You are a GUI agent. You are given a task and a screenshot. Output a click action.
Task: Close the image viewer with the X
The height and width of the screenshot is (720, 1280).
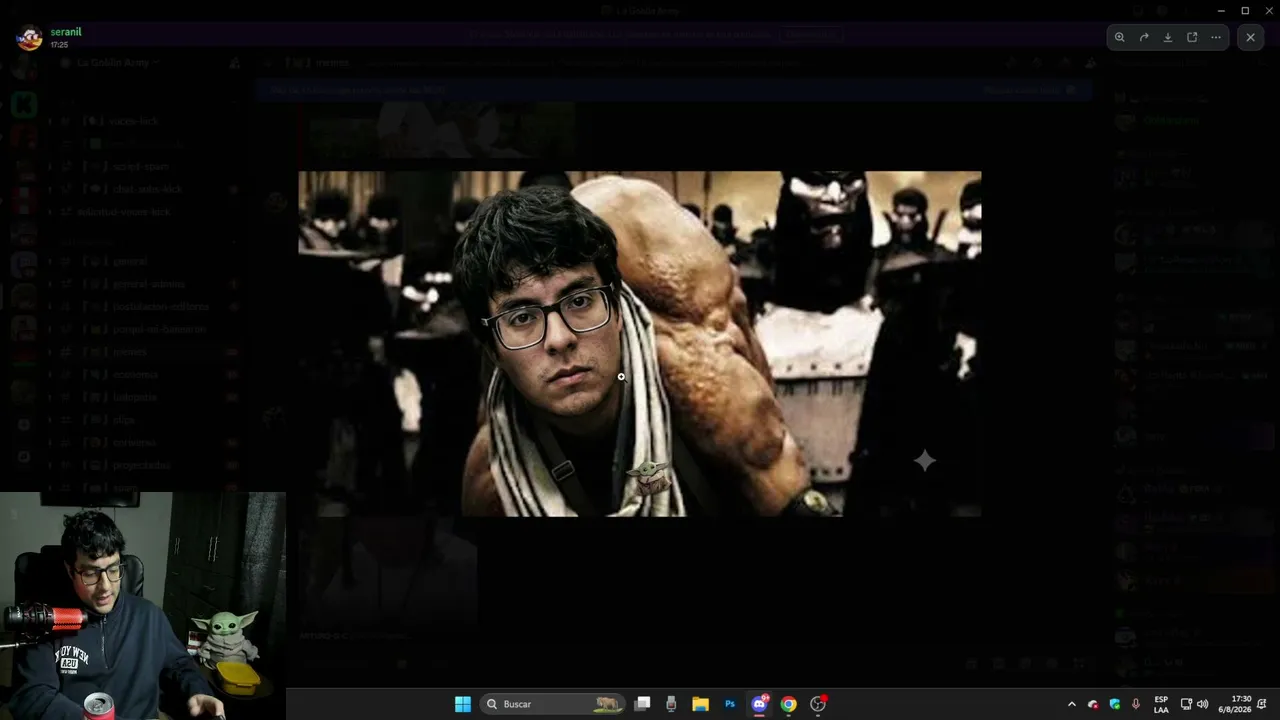pos(1250,37)
